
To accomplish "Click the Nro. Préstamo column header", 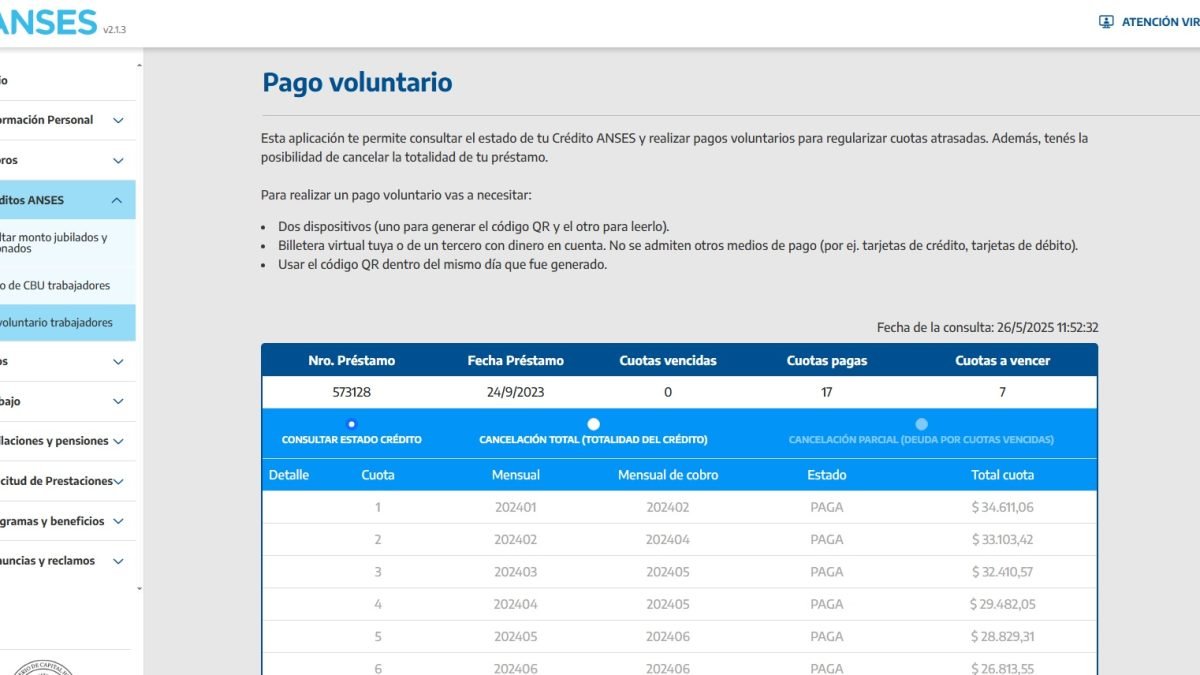I will click(351, 360).
